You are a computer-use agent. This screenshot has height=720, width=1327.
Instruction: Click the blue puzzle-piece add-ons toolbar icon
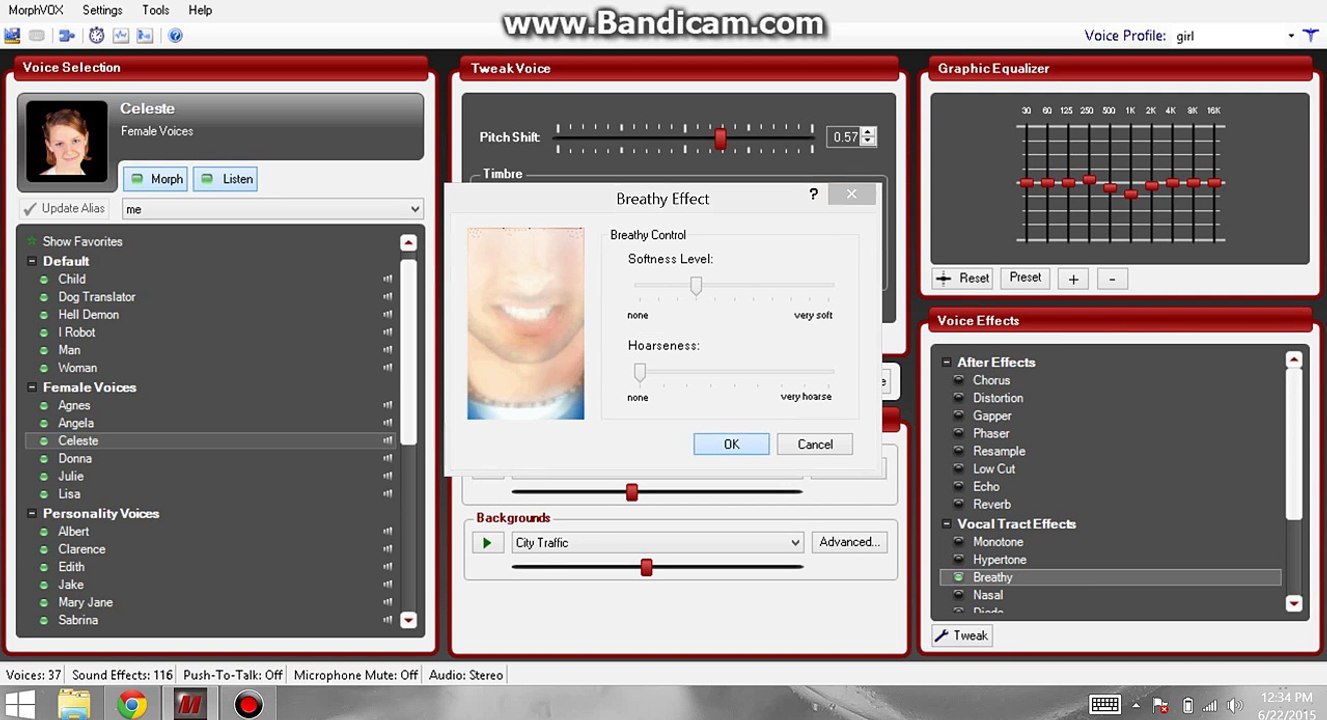(x=67, y=35)
